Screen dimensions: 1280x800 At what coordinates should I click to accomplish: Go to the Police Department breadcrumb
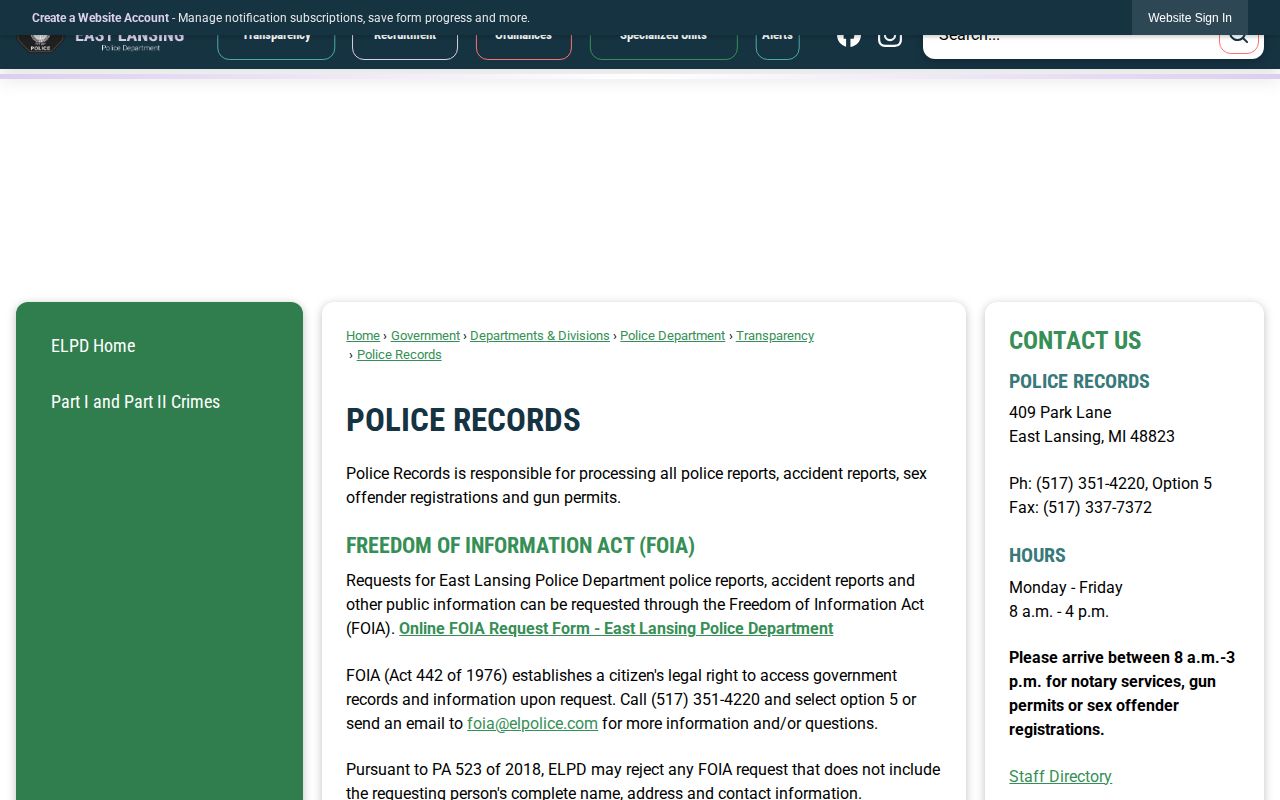pos(672,336)
